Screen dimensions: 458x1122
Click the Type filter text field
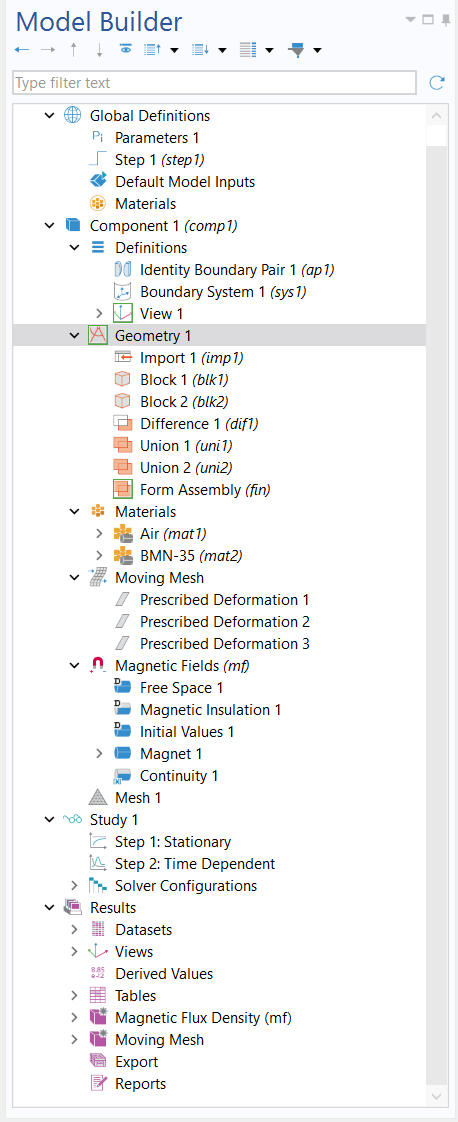pos(215,83)
